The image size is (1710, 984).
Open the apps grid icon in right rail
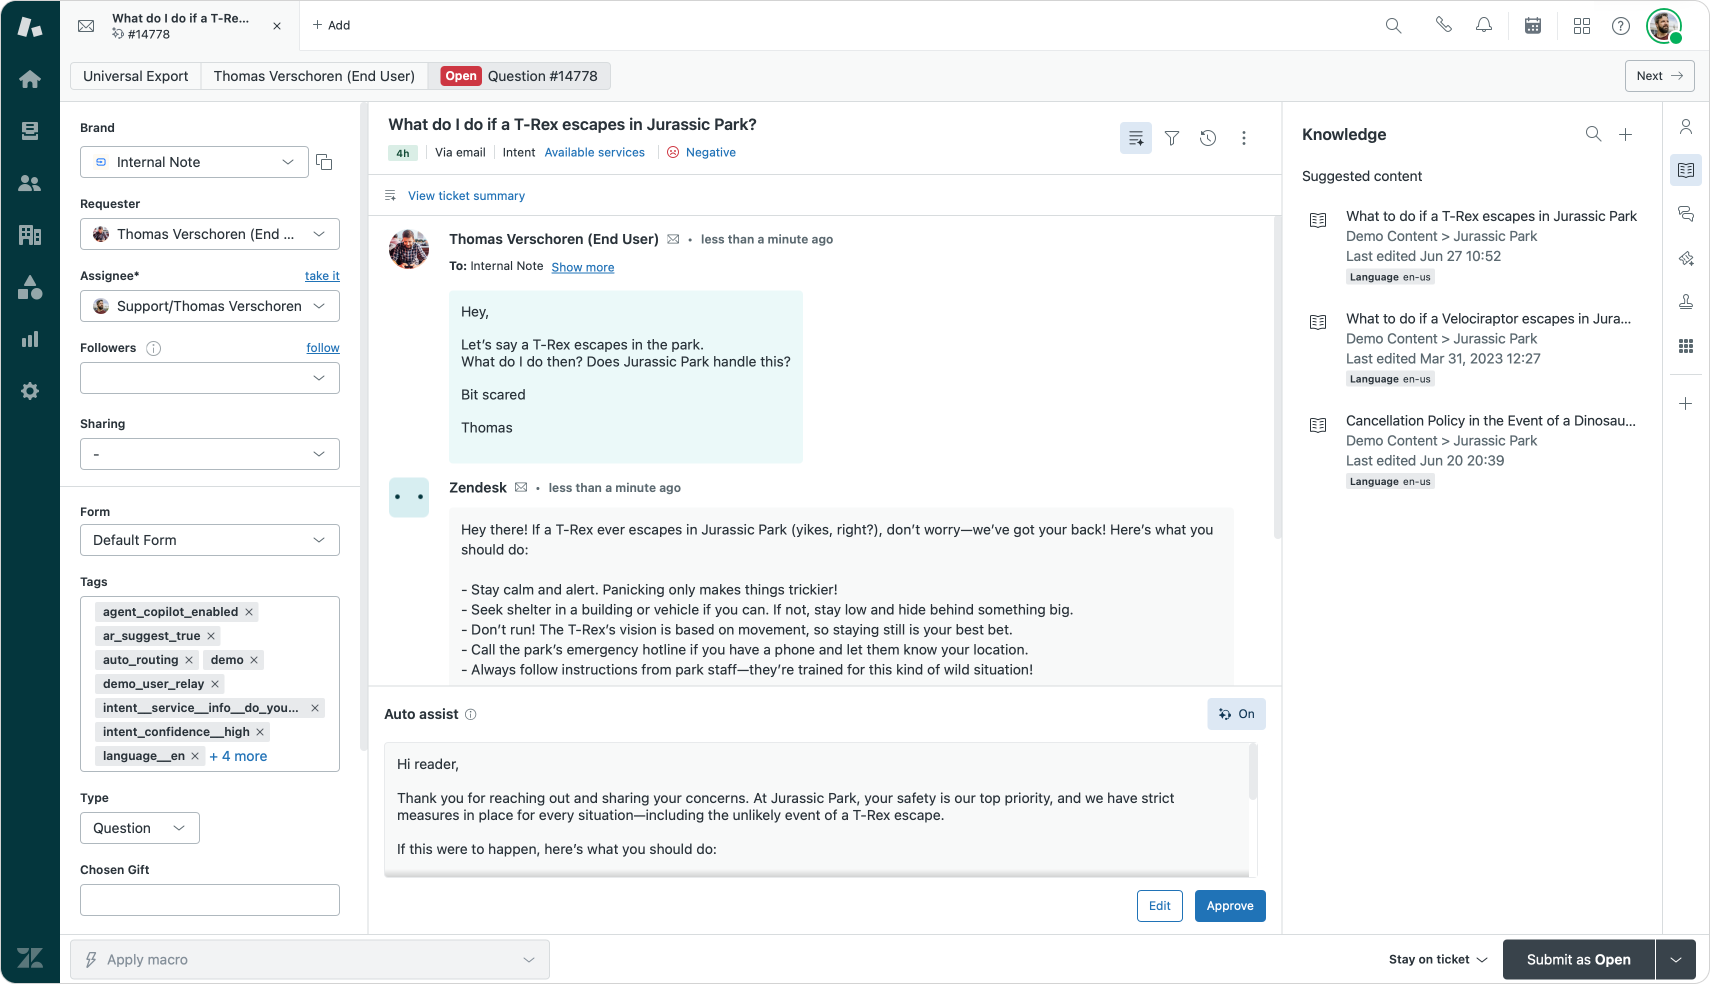1686,346
